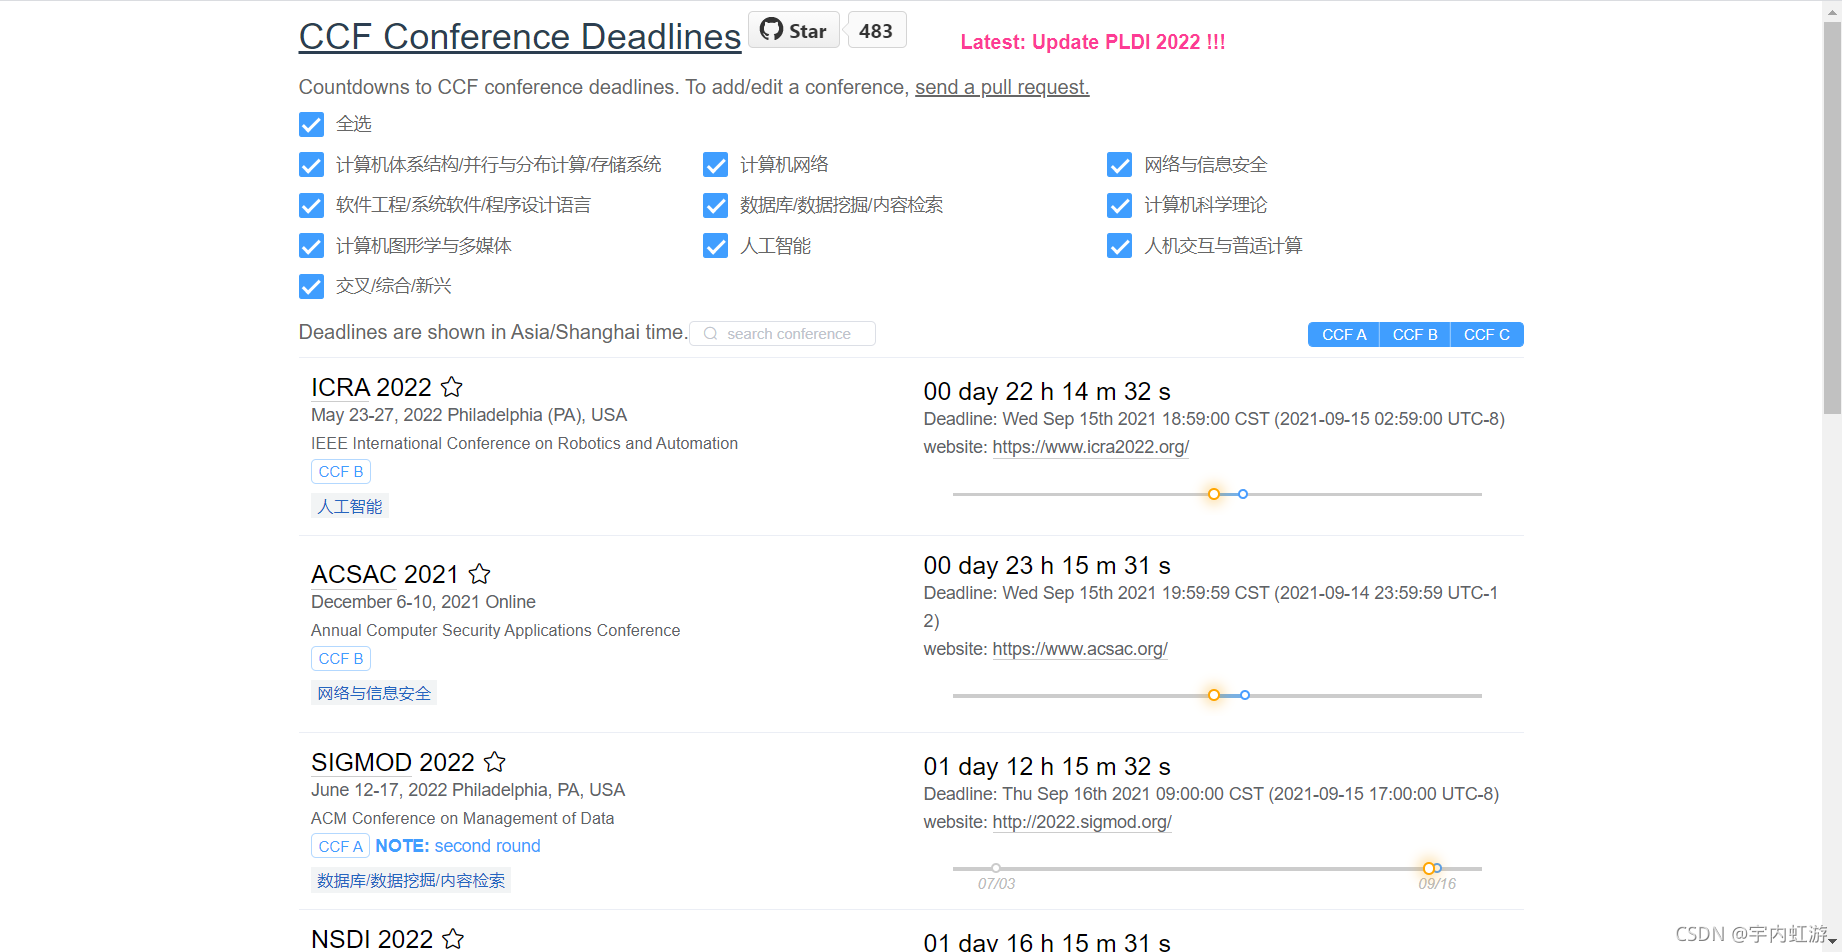
Task: Click the Latest: Update PLDI 2022 notice
Action: click(1093, 42)
